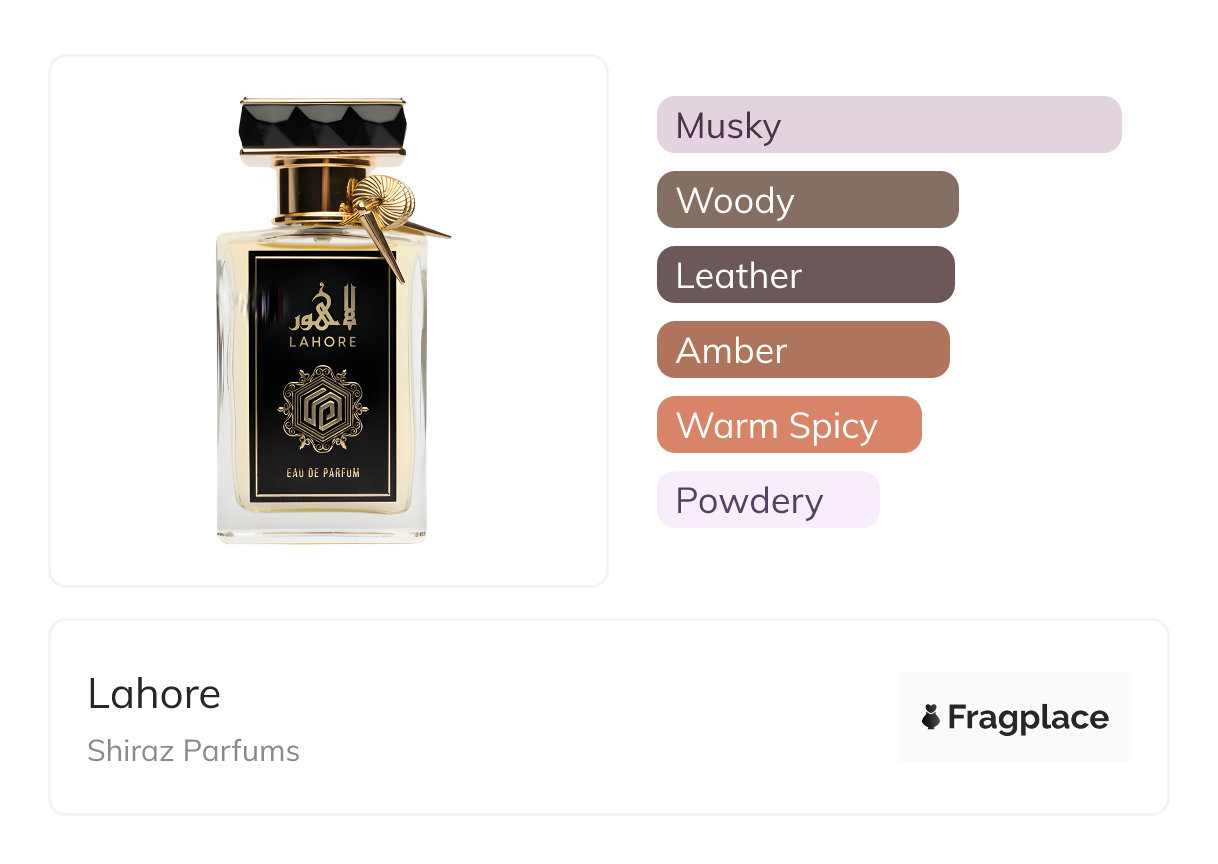The width and height of the screenshot is (1218, 864).
Task: Select the Woody accord bar
Action: pyautogui.click(x=807, y=200)
